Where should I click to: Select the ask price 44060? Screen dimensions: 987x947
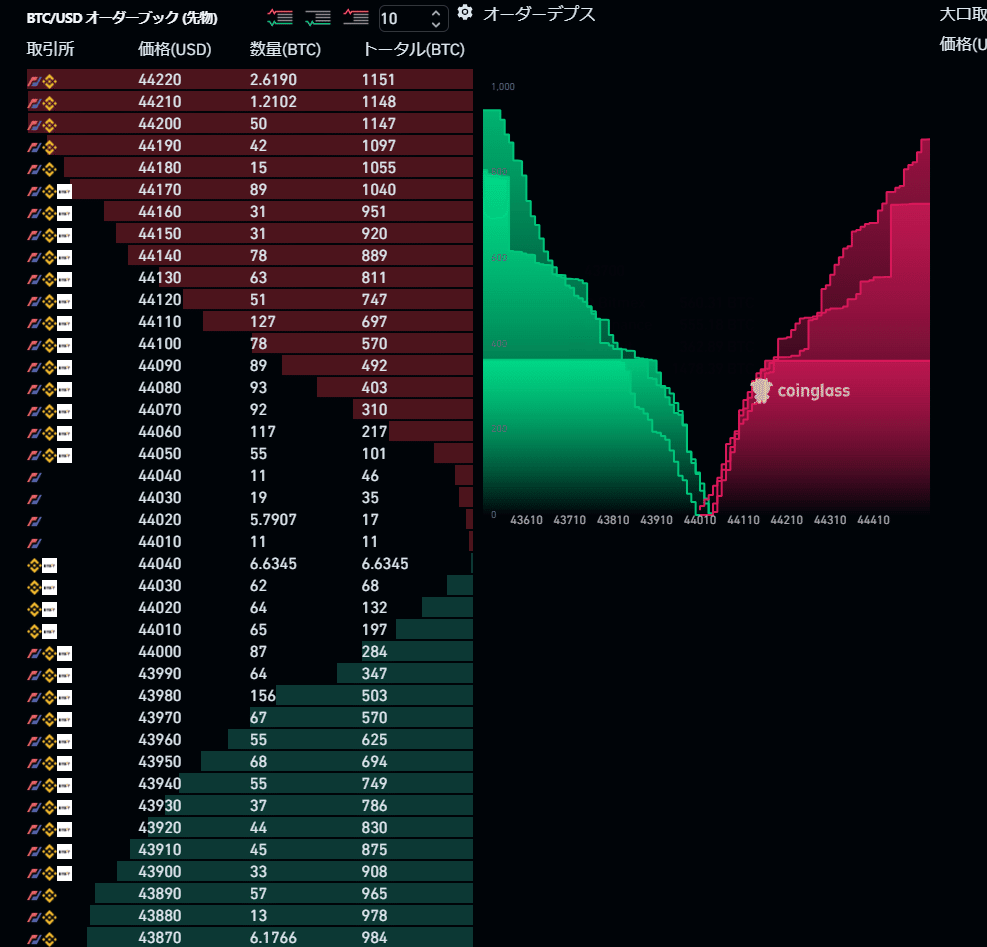tap(160, 432)
